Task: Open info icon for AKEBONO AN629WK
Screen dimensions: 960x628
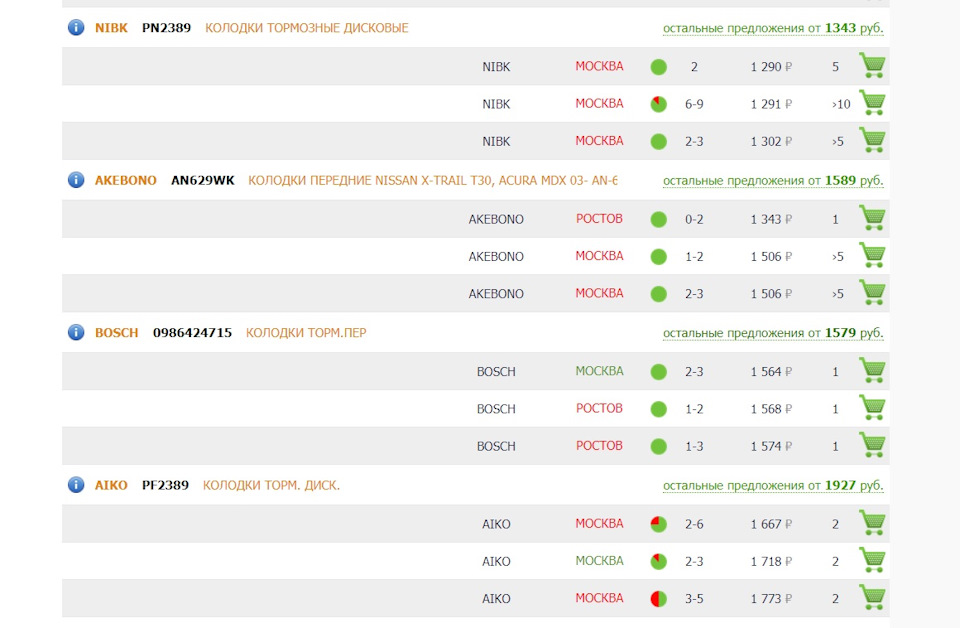Action: click(76, 180)
